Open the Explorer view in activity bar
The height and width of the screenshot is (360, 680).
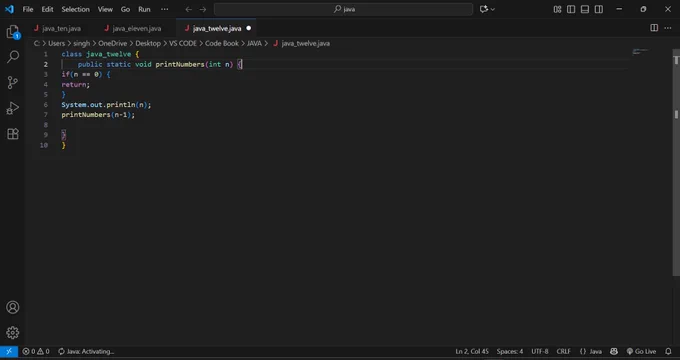point(13,32)
